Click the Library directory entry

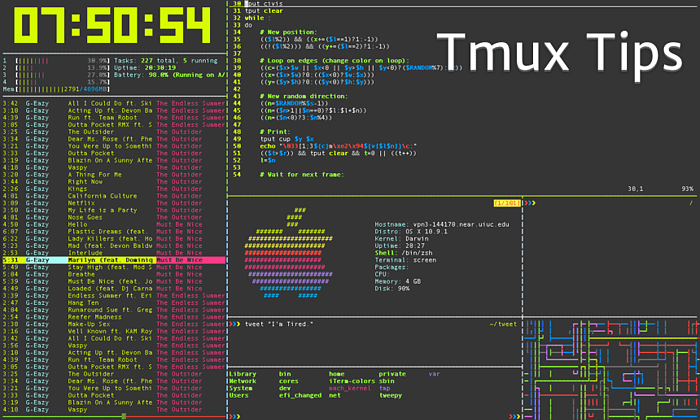[243, 373]
